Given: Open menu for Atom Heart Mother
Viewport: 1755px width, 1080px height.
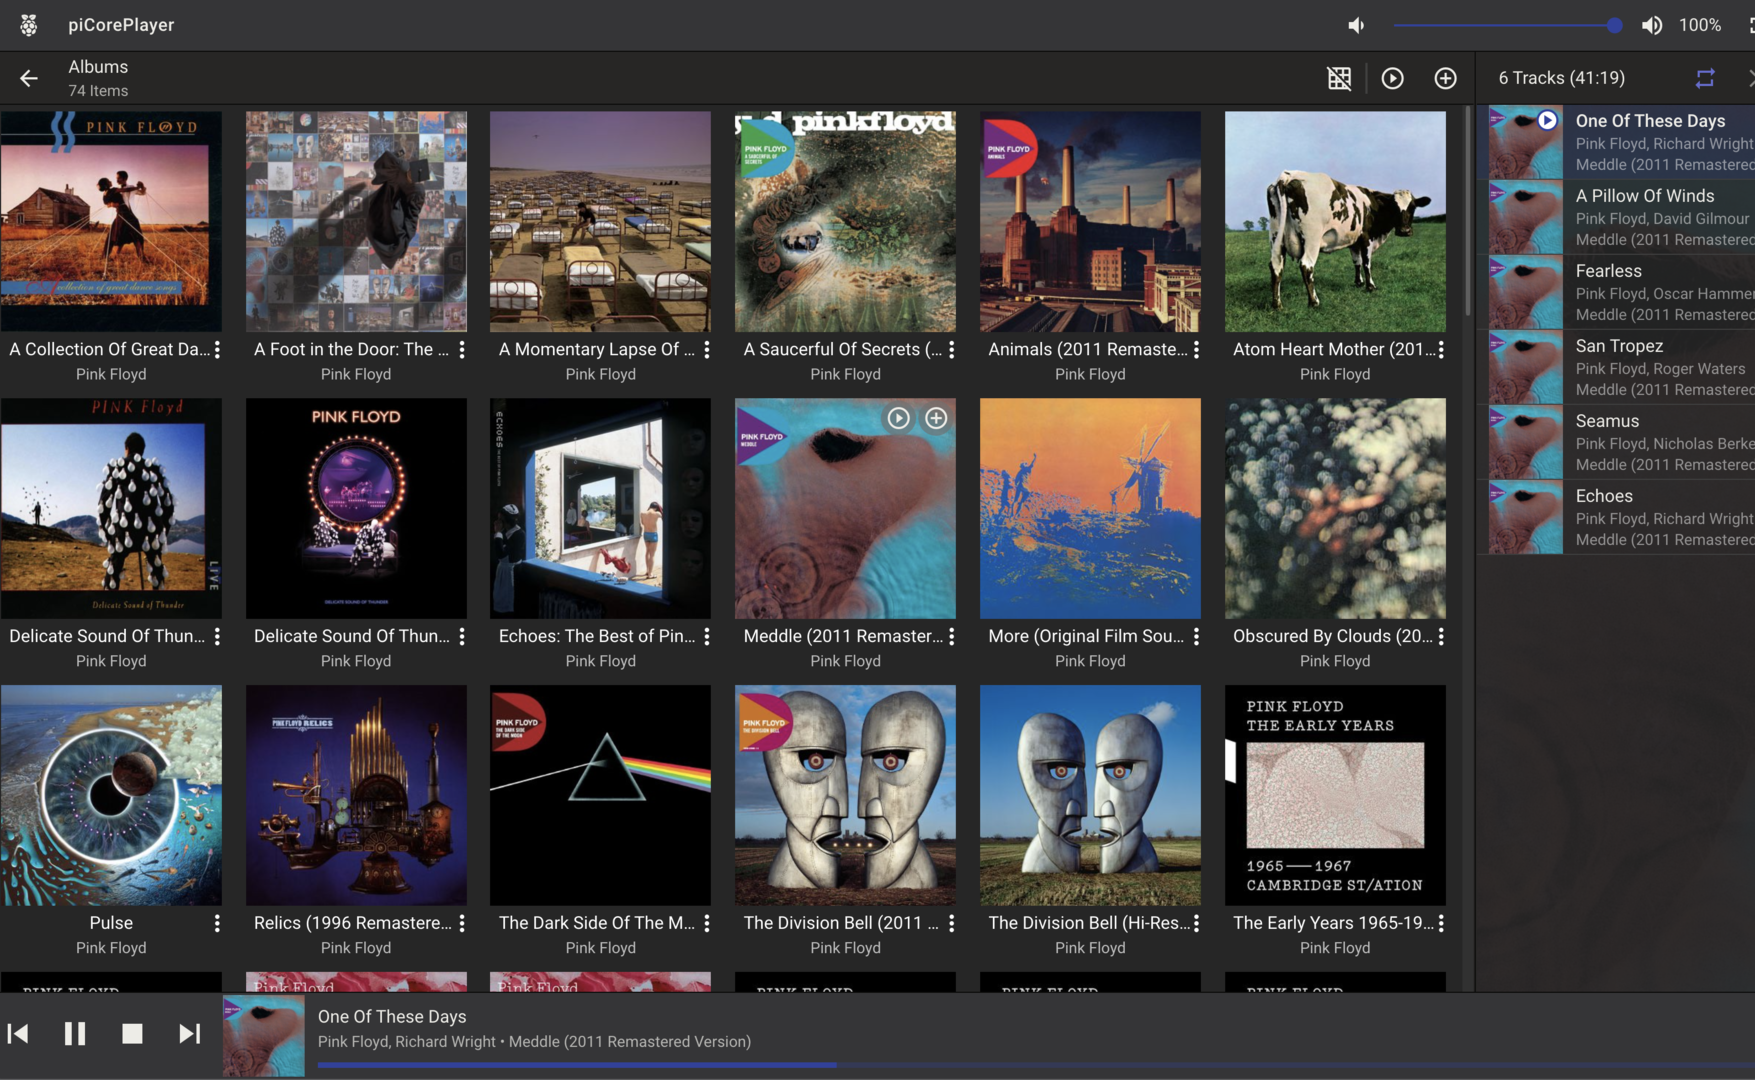Looking at the screenshot, I should click(x=1441, y=349).
